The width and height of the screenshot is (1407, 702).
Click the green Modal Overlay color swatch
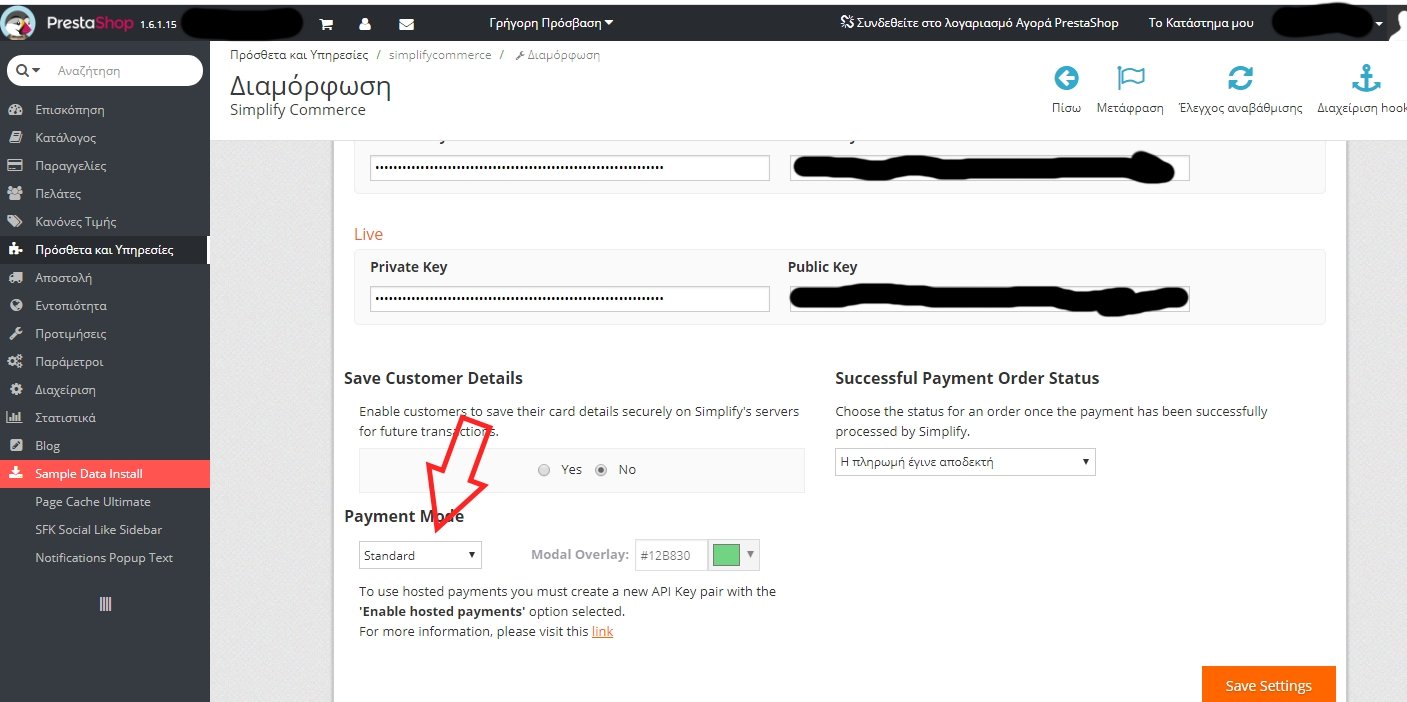726,555
